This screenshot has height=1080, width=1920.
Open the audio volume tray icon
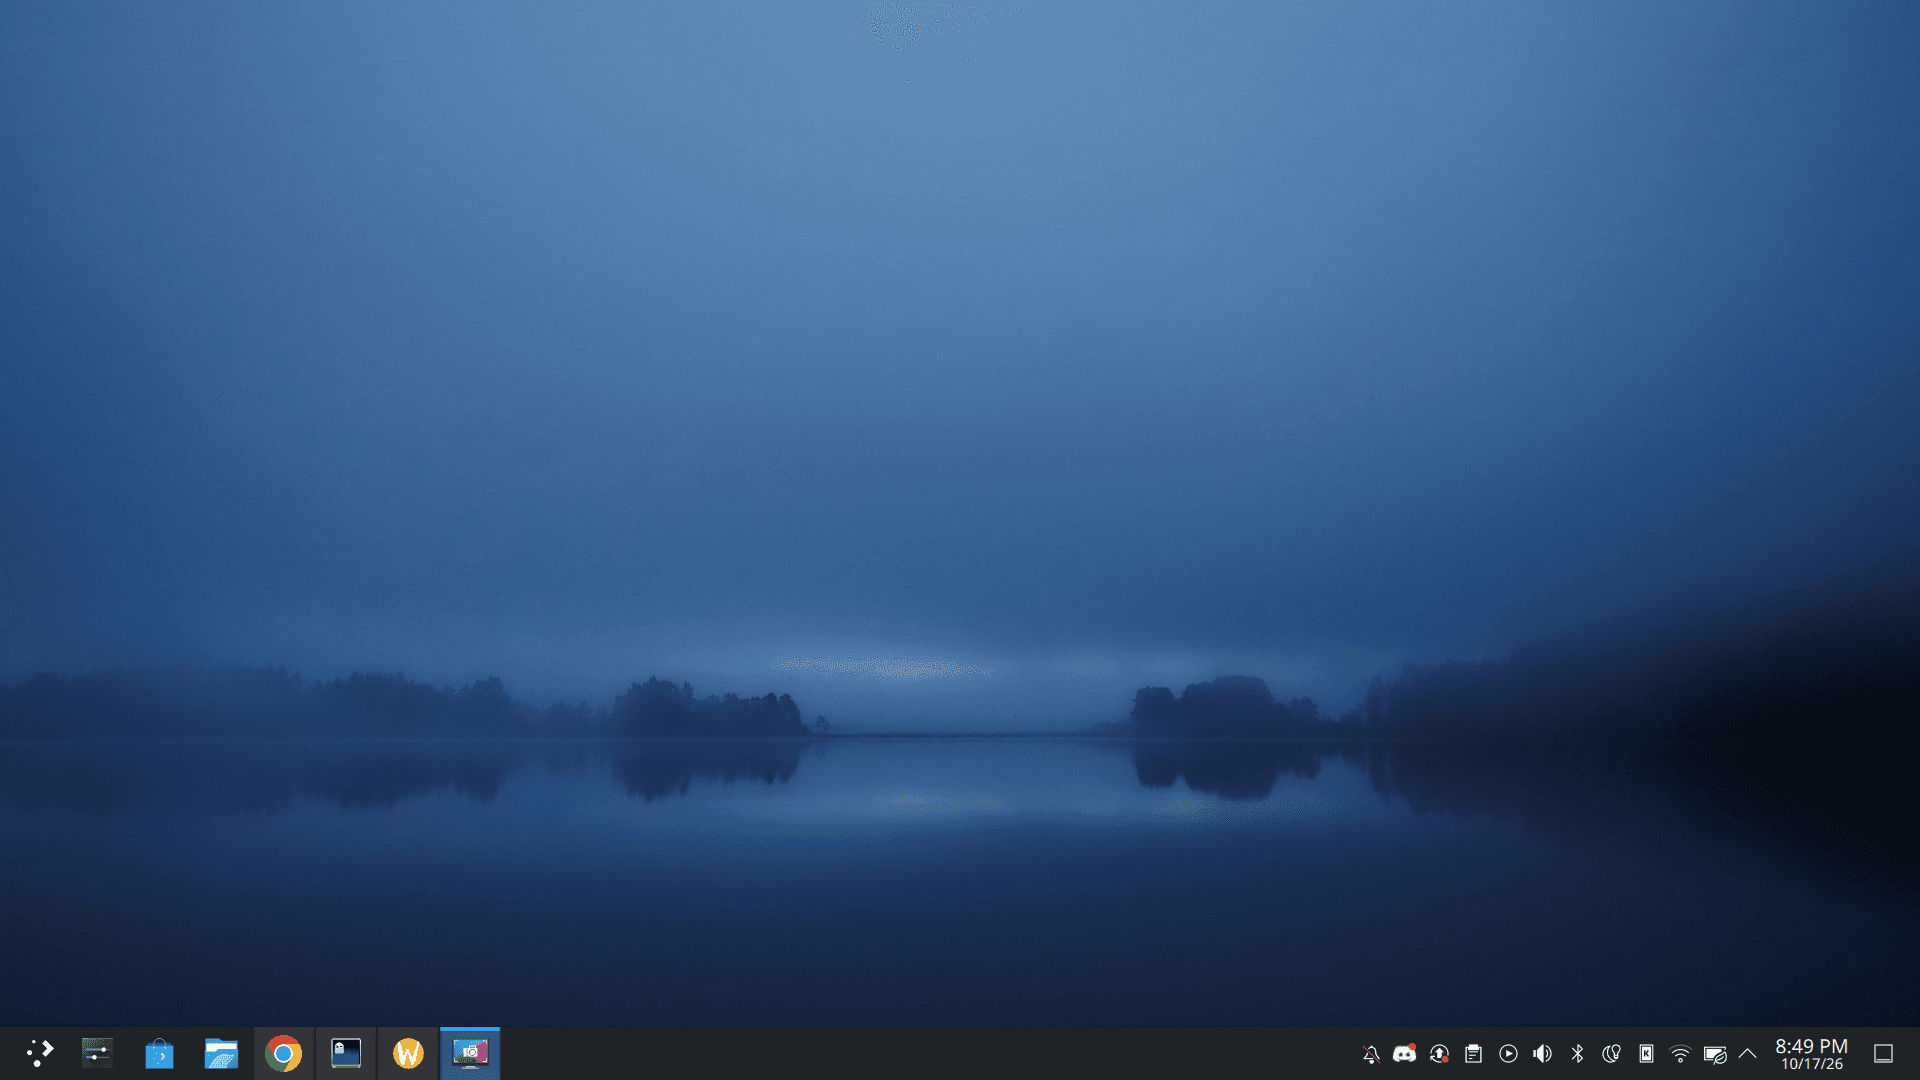point(1542,1054)
